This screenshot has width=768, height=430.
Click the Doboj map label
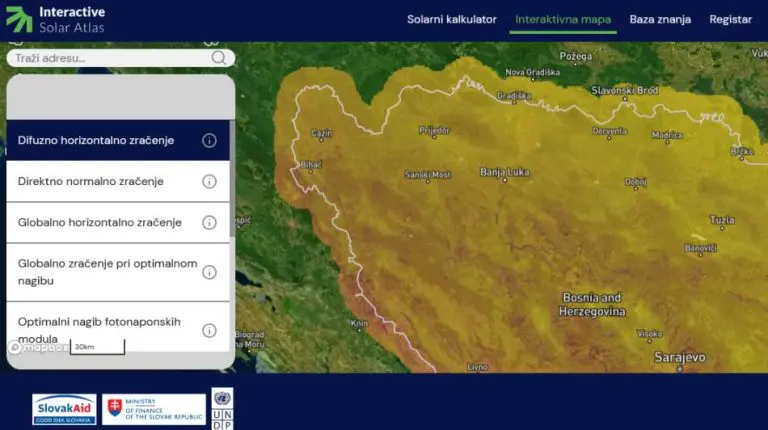click(636, 182)
